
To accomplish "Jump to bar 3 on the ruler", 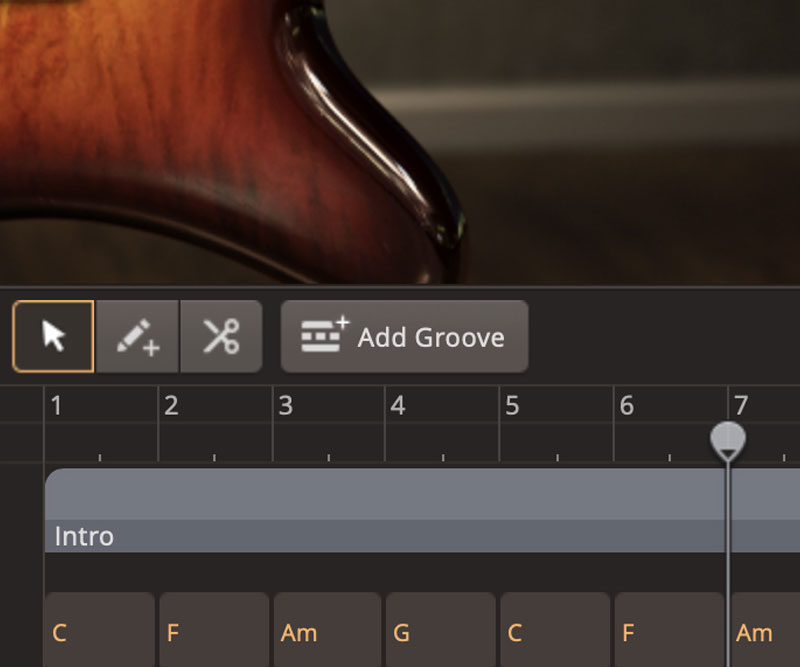I will pos(285,405).
